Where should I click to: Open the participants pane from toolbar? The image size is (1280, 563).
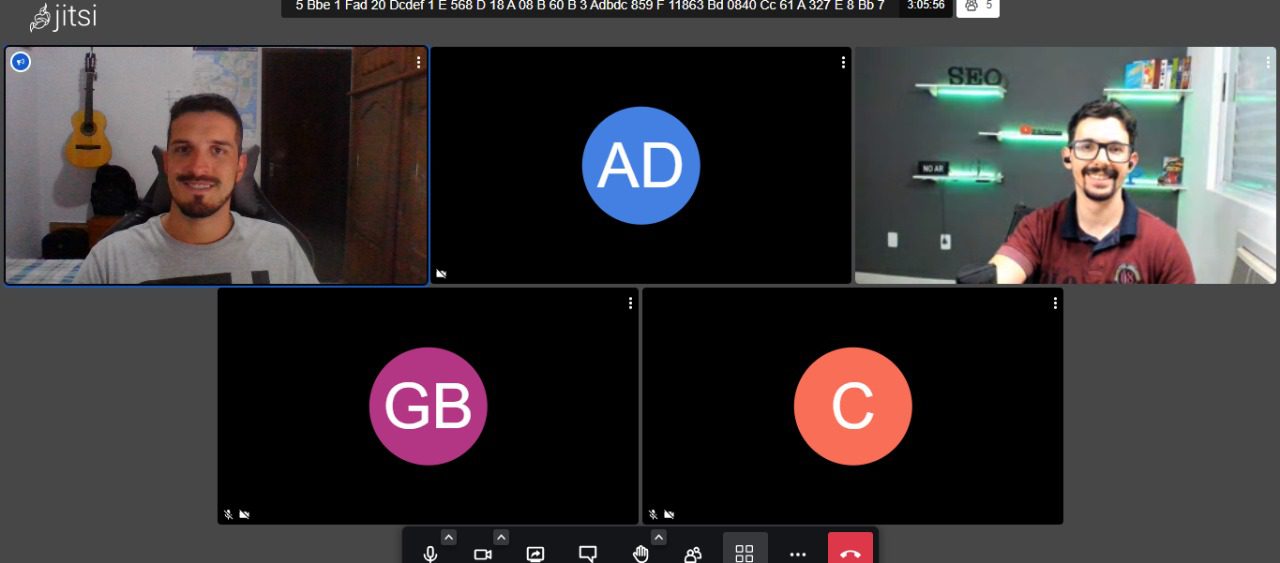(x=692, y=553)
